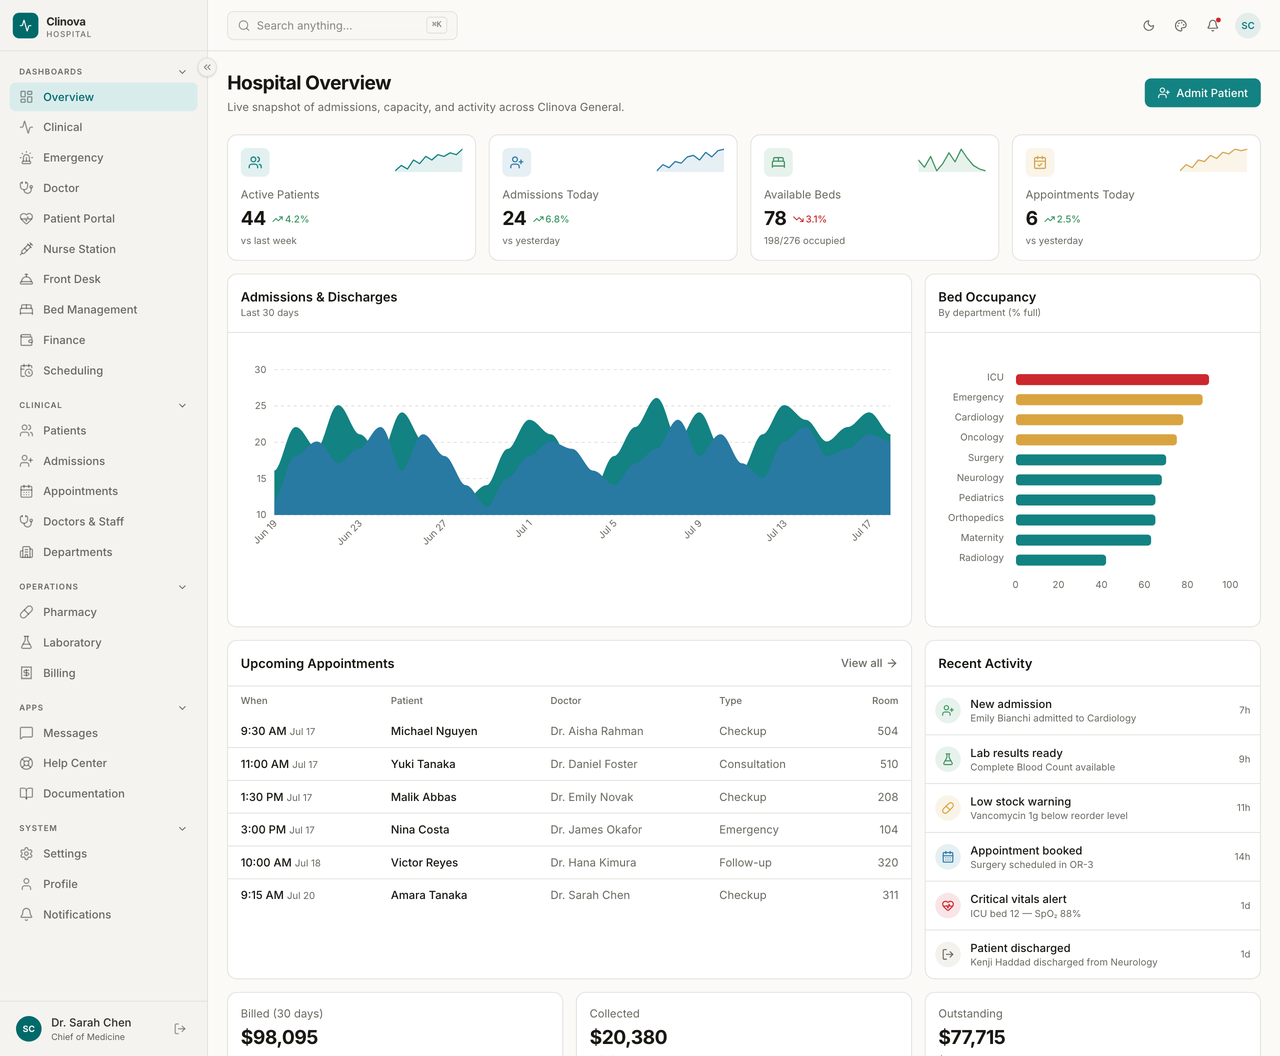The image size is (1280, 1056).
Task: Collapse the Apps section chevron
Action: 182,708
